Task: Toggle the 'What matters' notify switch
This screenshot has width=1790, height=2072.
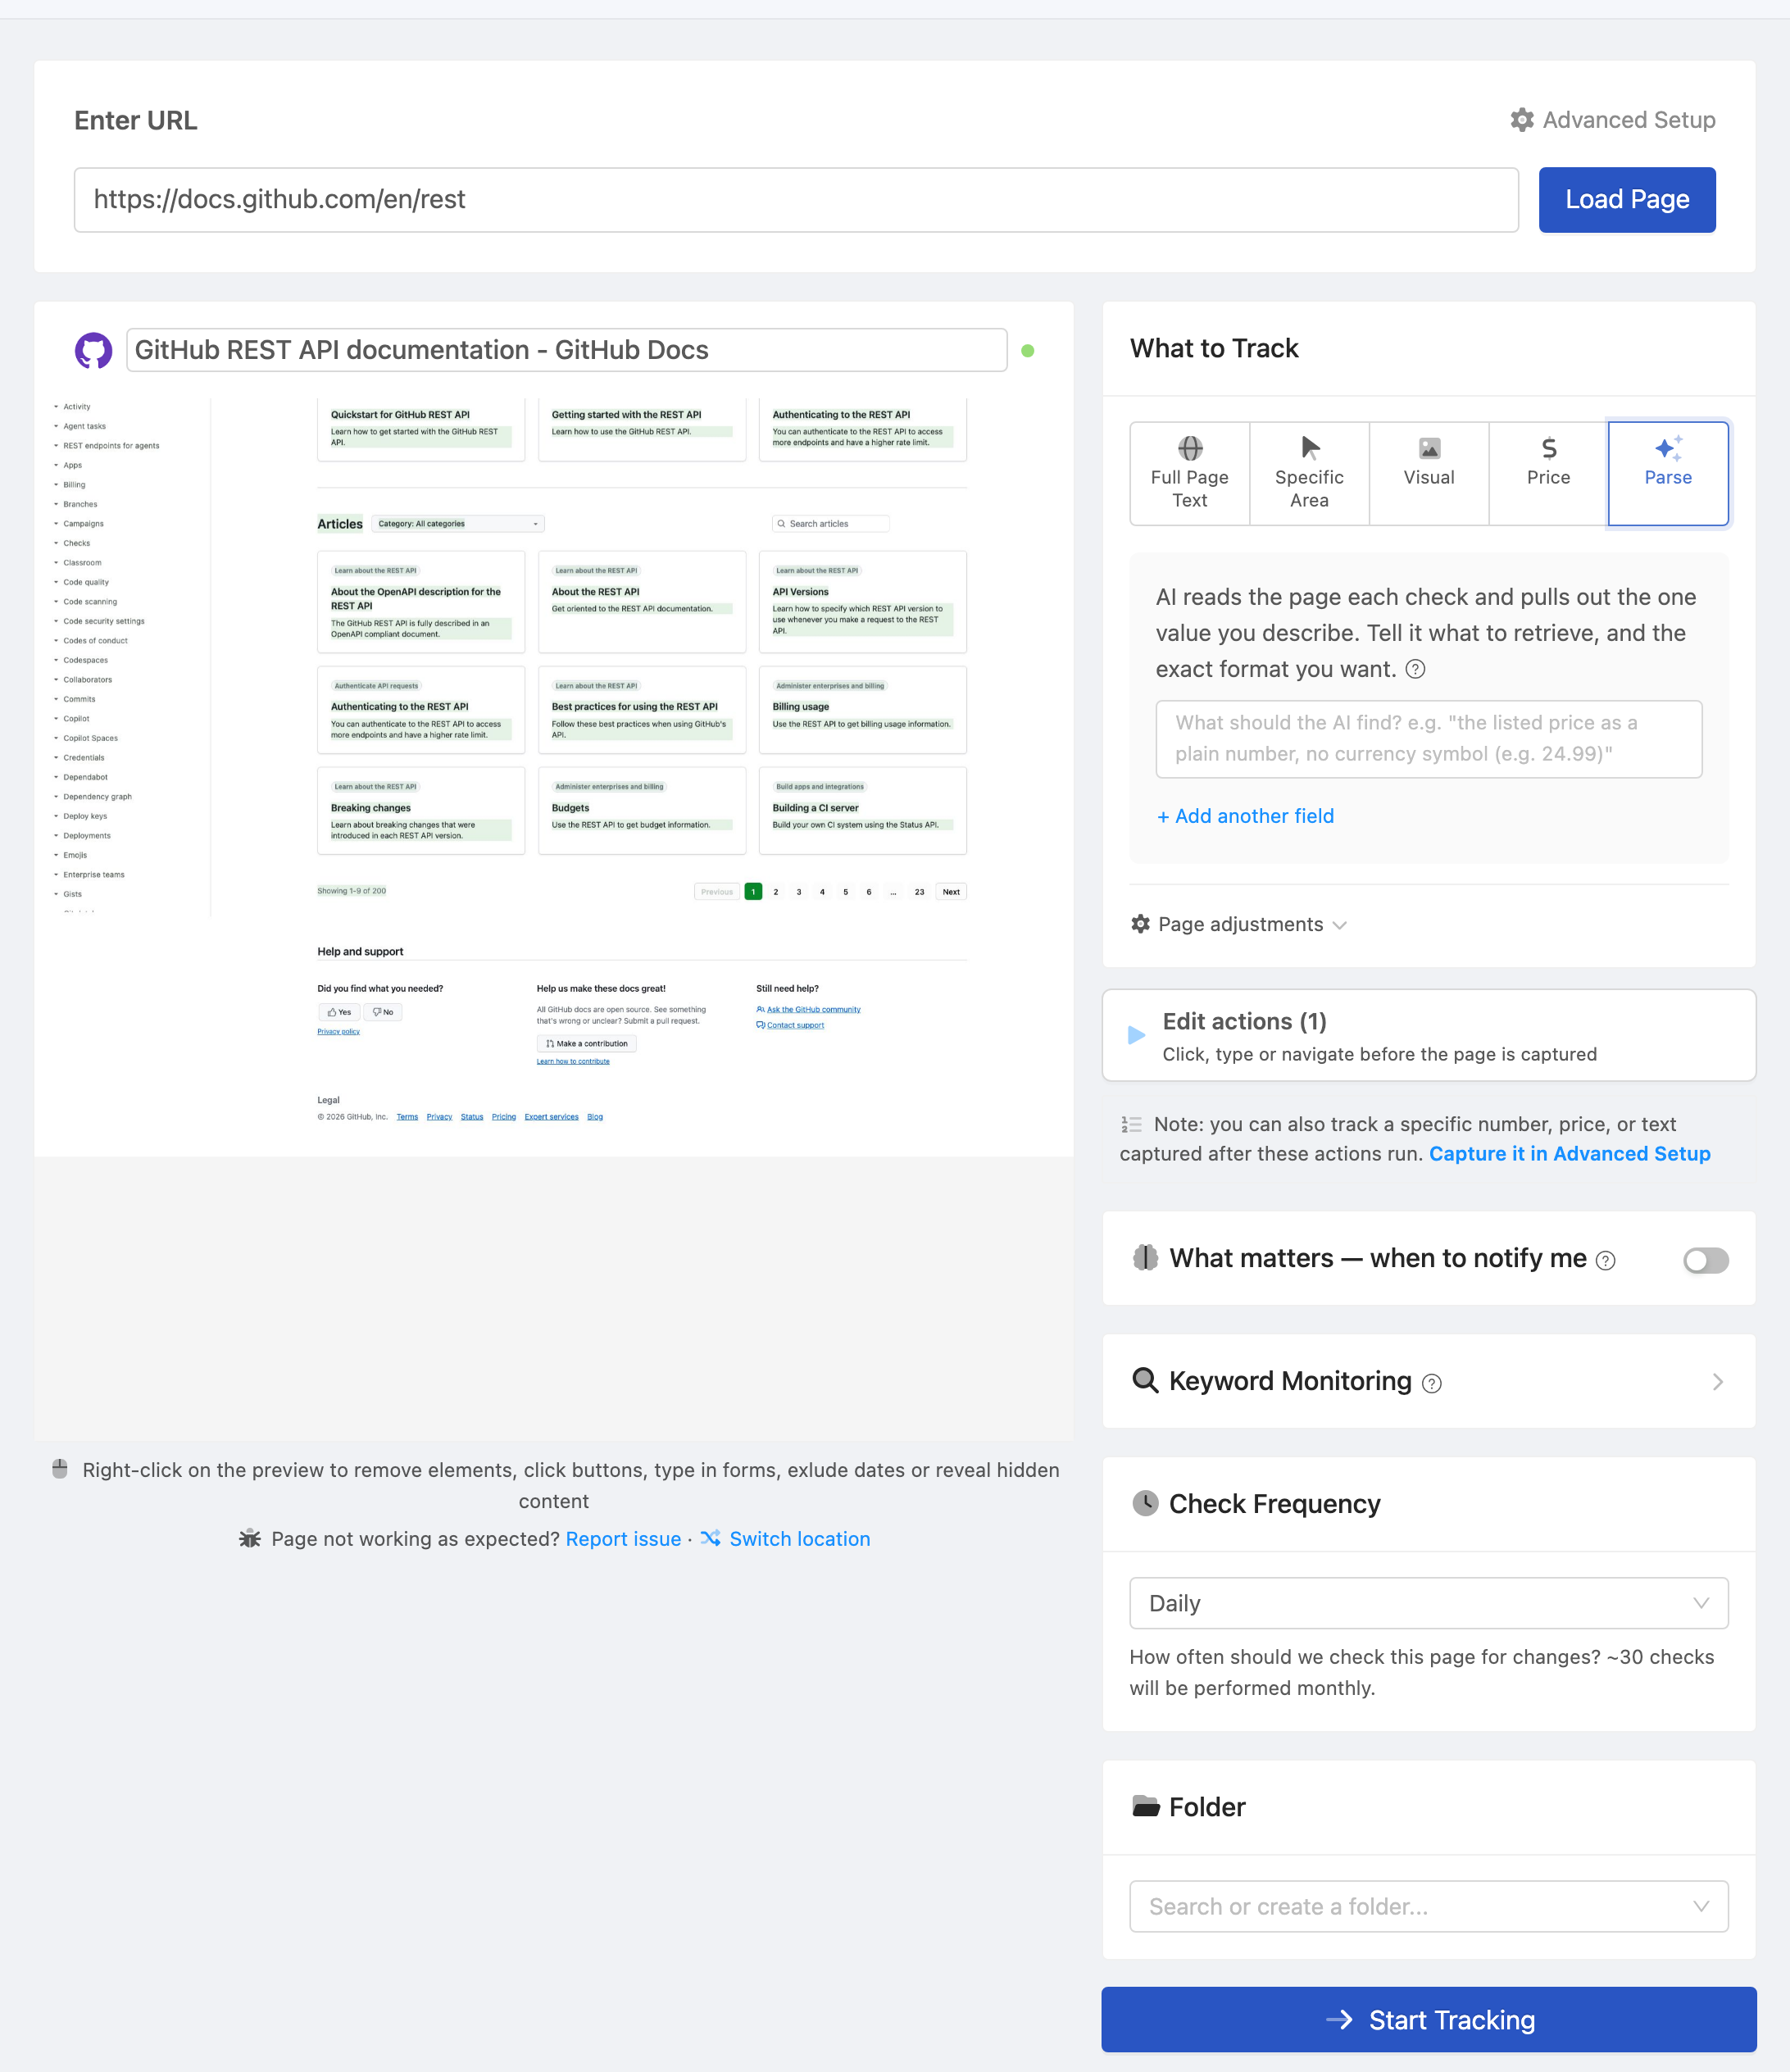Action: tap(1705, 1260)
